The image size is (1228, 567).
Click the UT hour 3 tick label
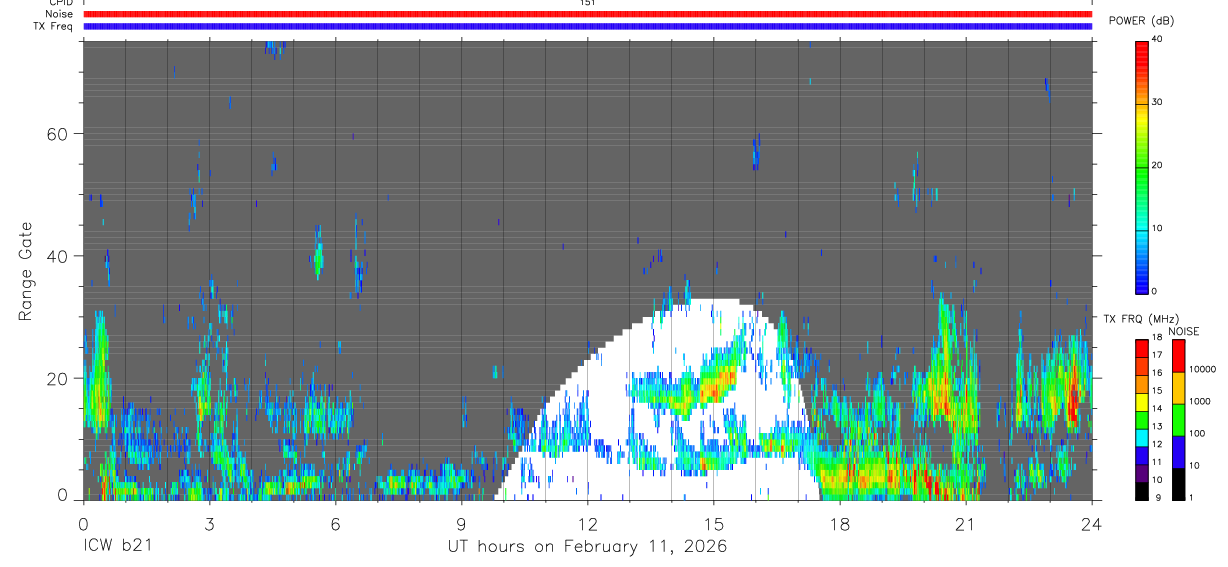click(x=209, y=523)
